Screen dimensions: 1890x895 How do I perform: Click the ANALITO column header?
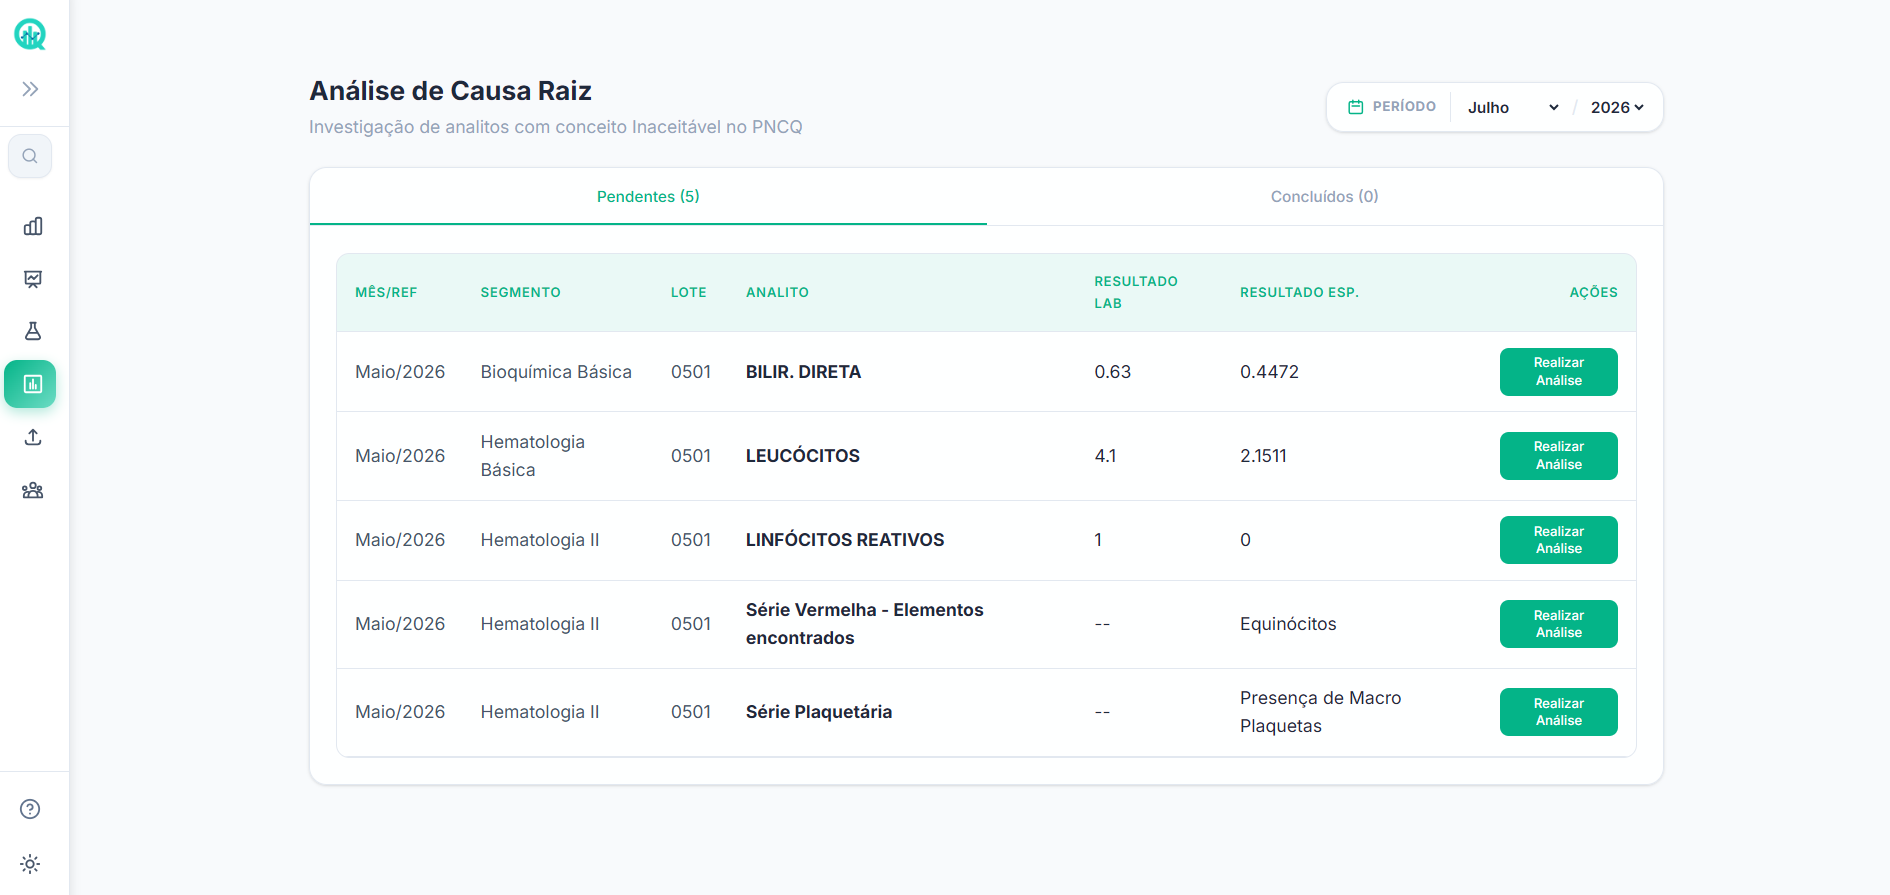coord(777,292)
